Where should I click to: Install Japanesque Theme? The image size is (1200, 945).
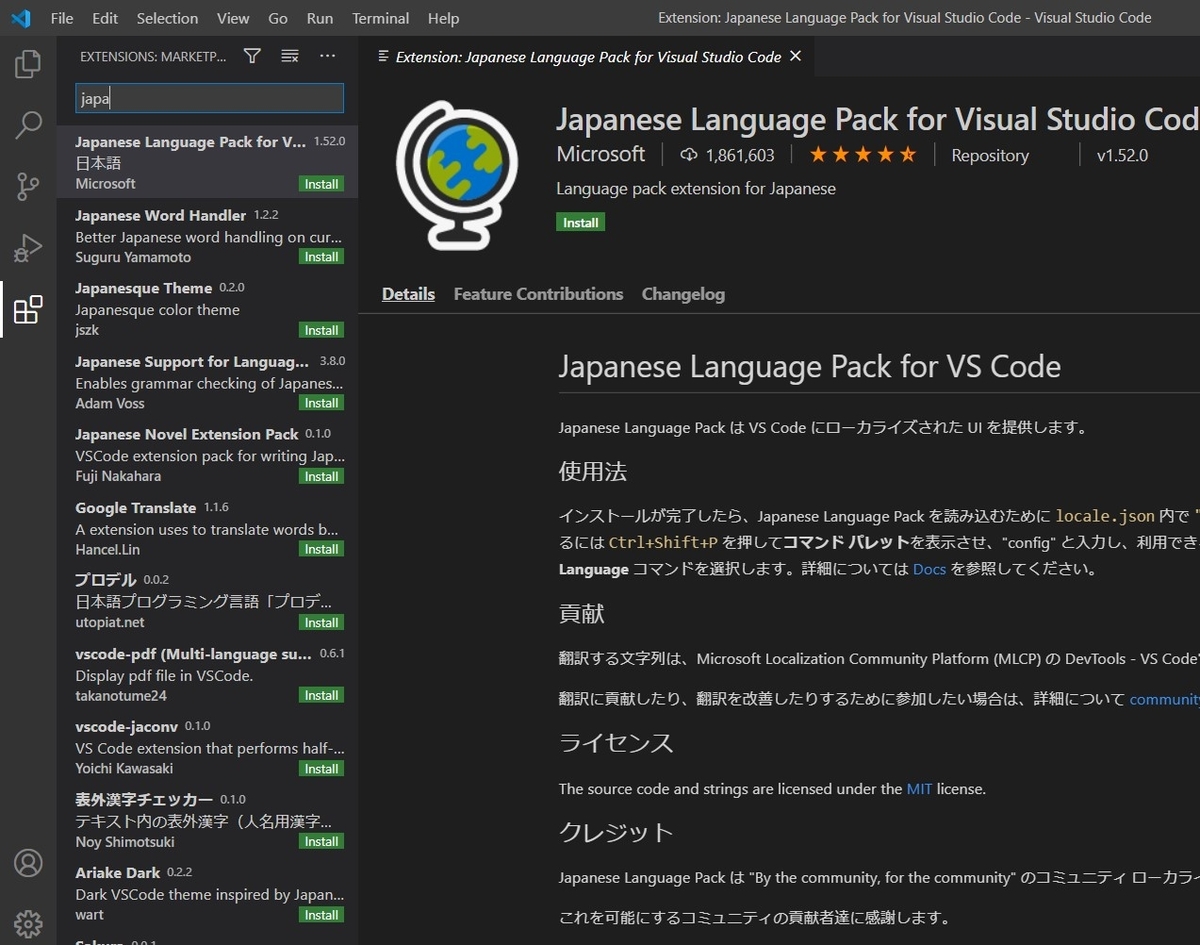[321, 330]
